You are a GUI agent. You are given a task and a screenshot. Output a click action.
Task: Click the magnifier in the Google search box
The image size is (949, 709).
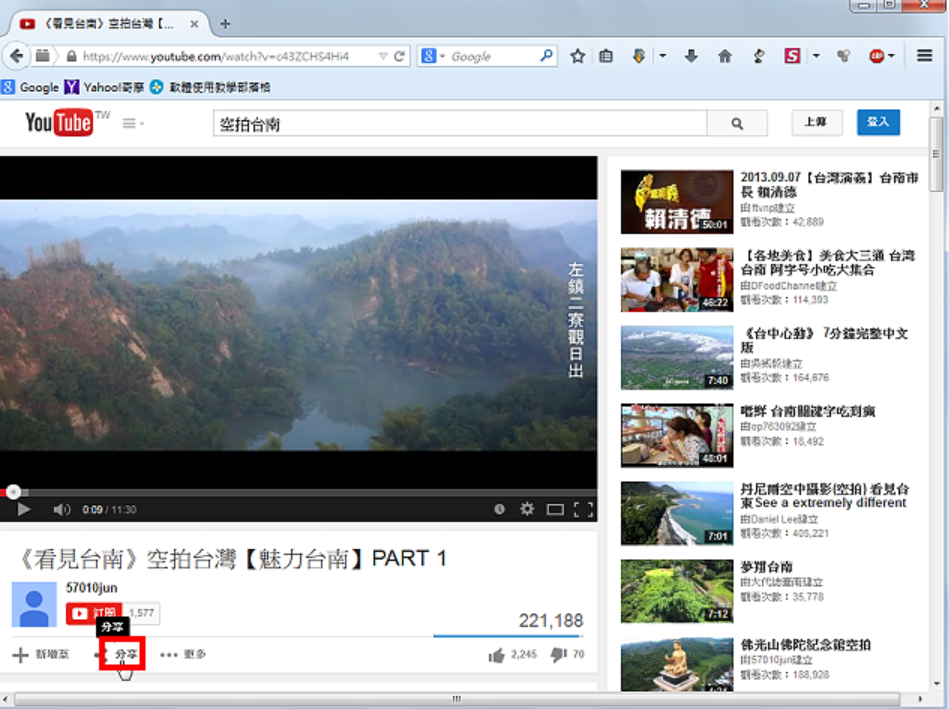click(546, 56)
